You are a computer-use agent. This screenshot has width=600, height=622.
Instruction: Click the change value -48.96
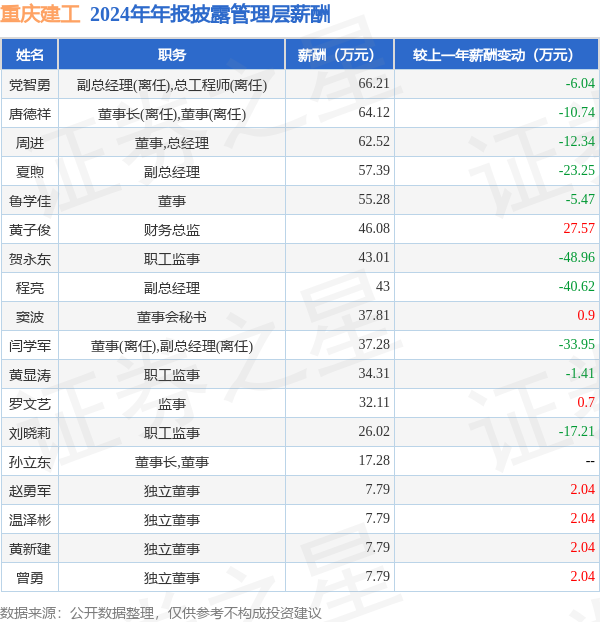click(577, 257)
